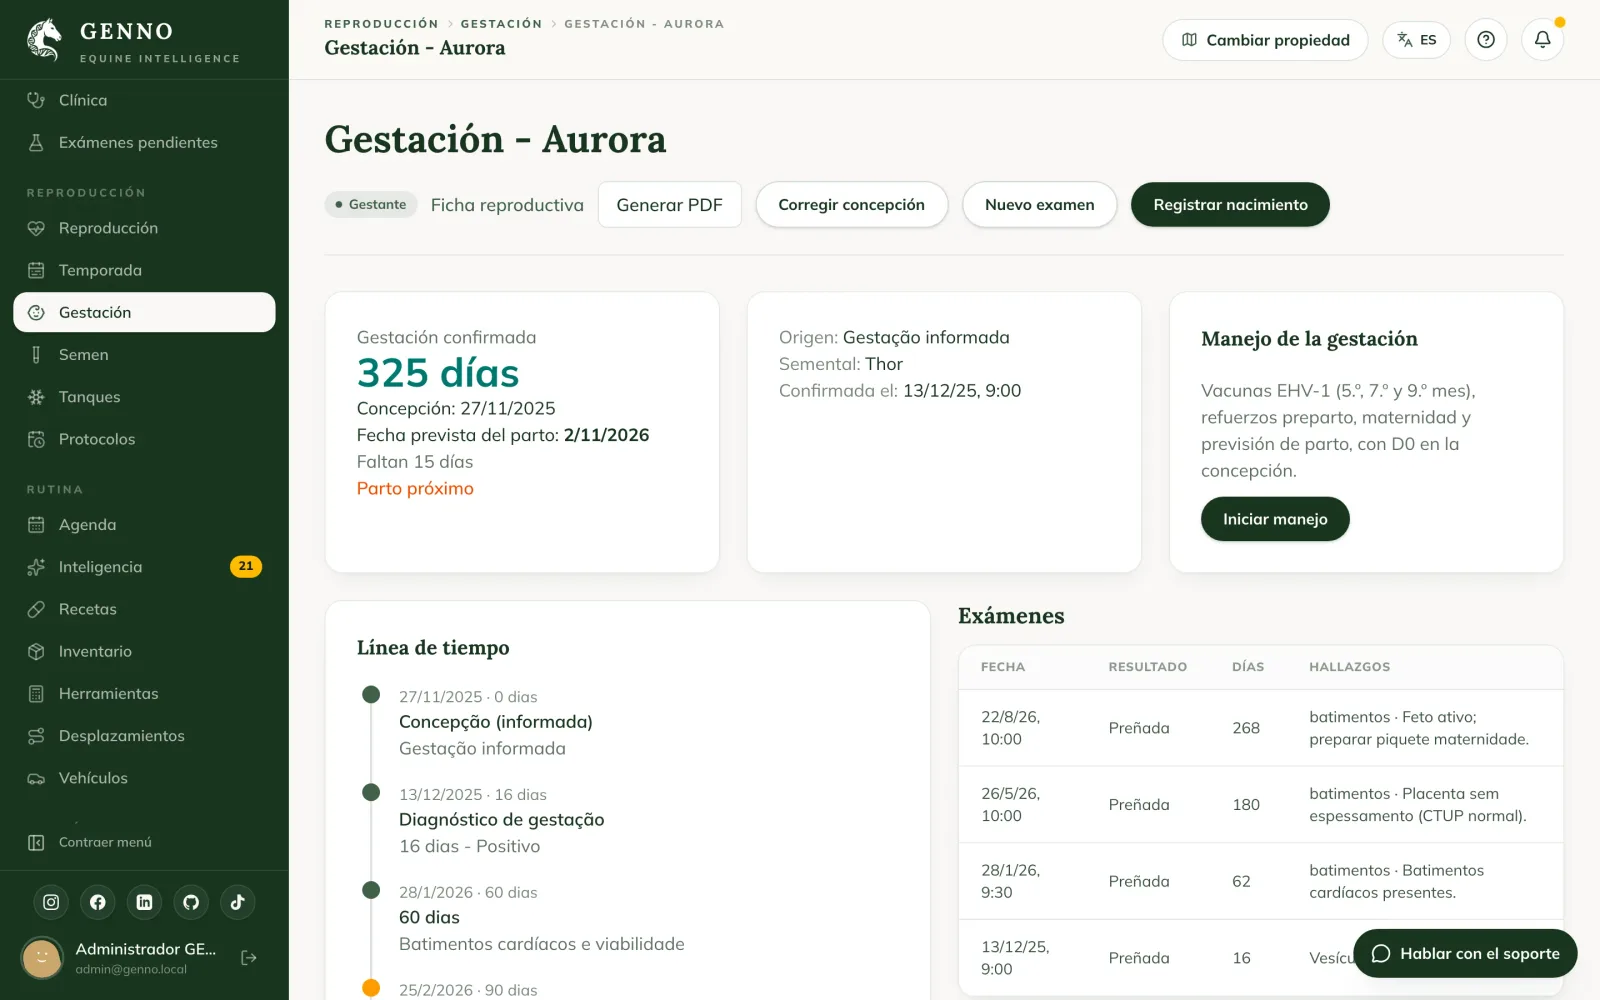Click Hablar con el soporte chat button

[1465, 954]
